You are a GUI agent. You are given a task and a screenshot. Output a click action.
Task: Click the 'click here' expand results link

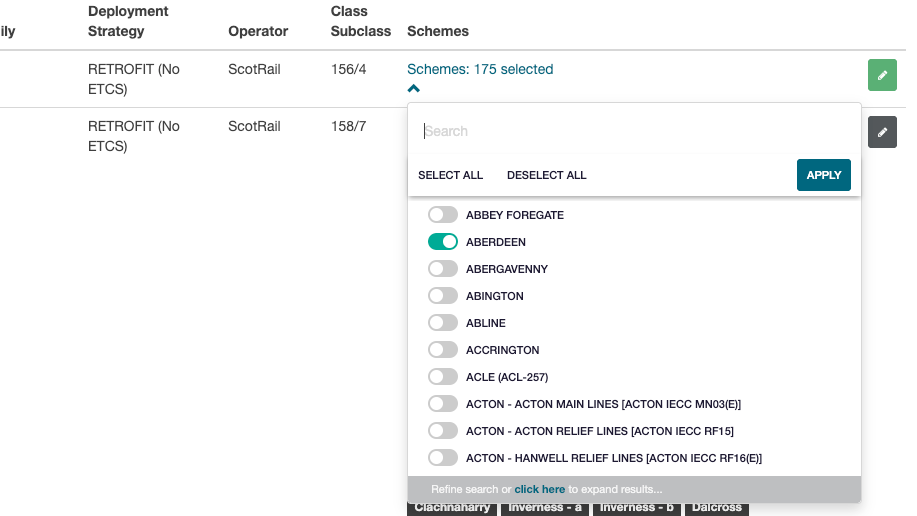[x=539, y=489]
